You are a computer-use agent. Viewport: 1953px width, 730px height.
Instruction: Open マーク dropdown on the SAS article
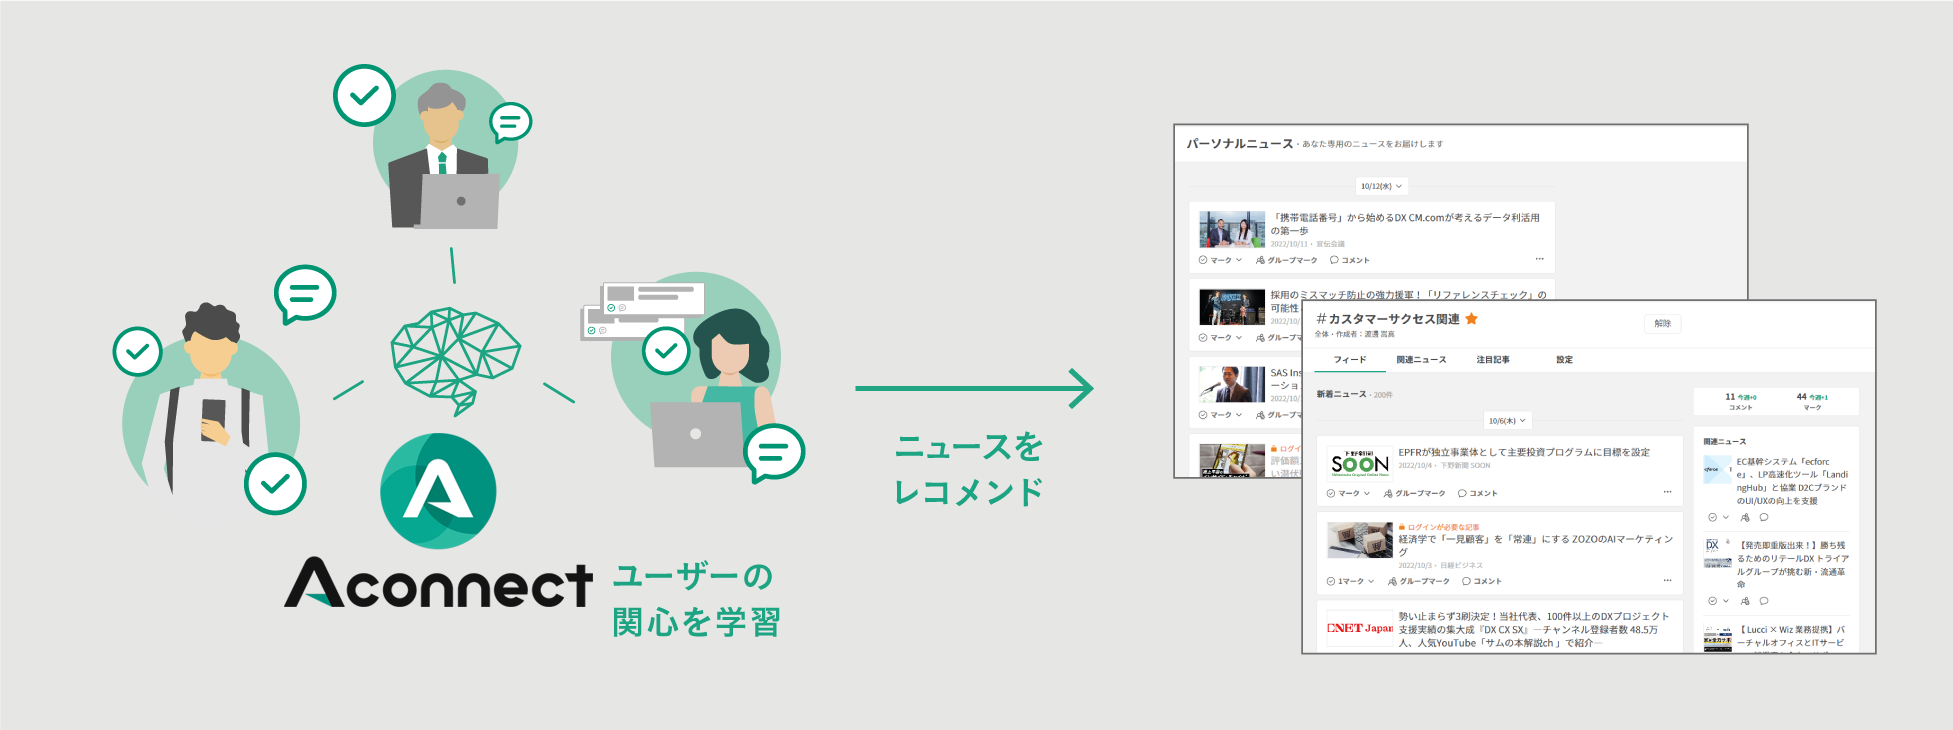click(x=1220, y=415)
